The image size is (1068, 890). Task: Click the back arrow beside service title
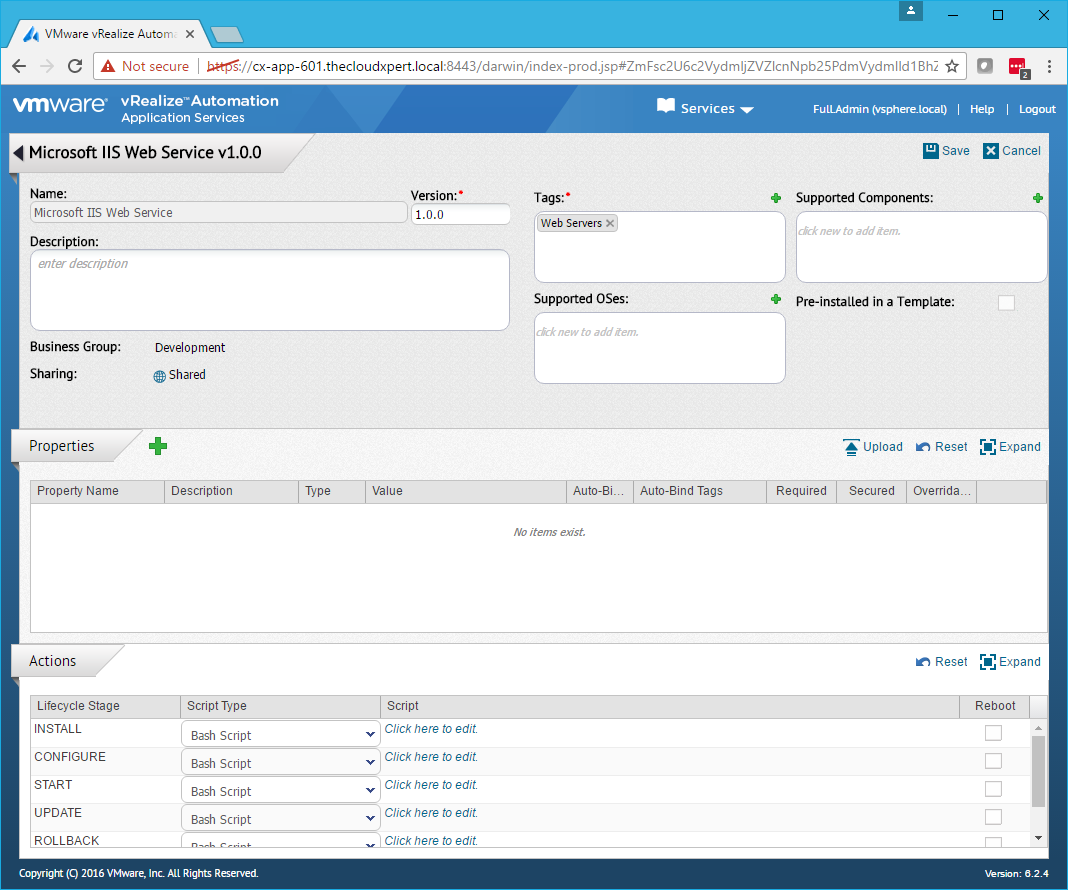tap(18, 153)
